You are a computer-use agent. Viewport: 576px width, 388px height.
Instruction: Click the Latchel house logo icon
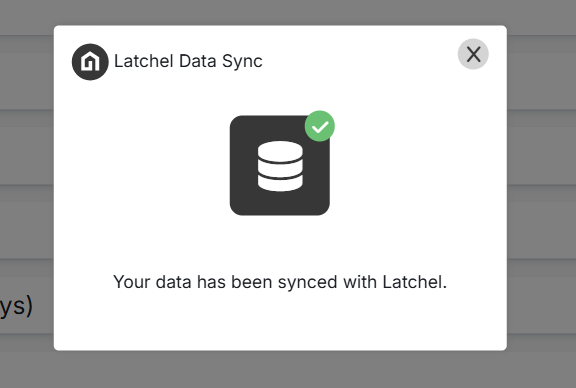pyautogui.click(x=90, y=62)
